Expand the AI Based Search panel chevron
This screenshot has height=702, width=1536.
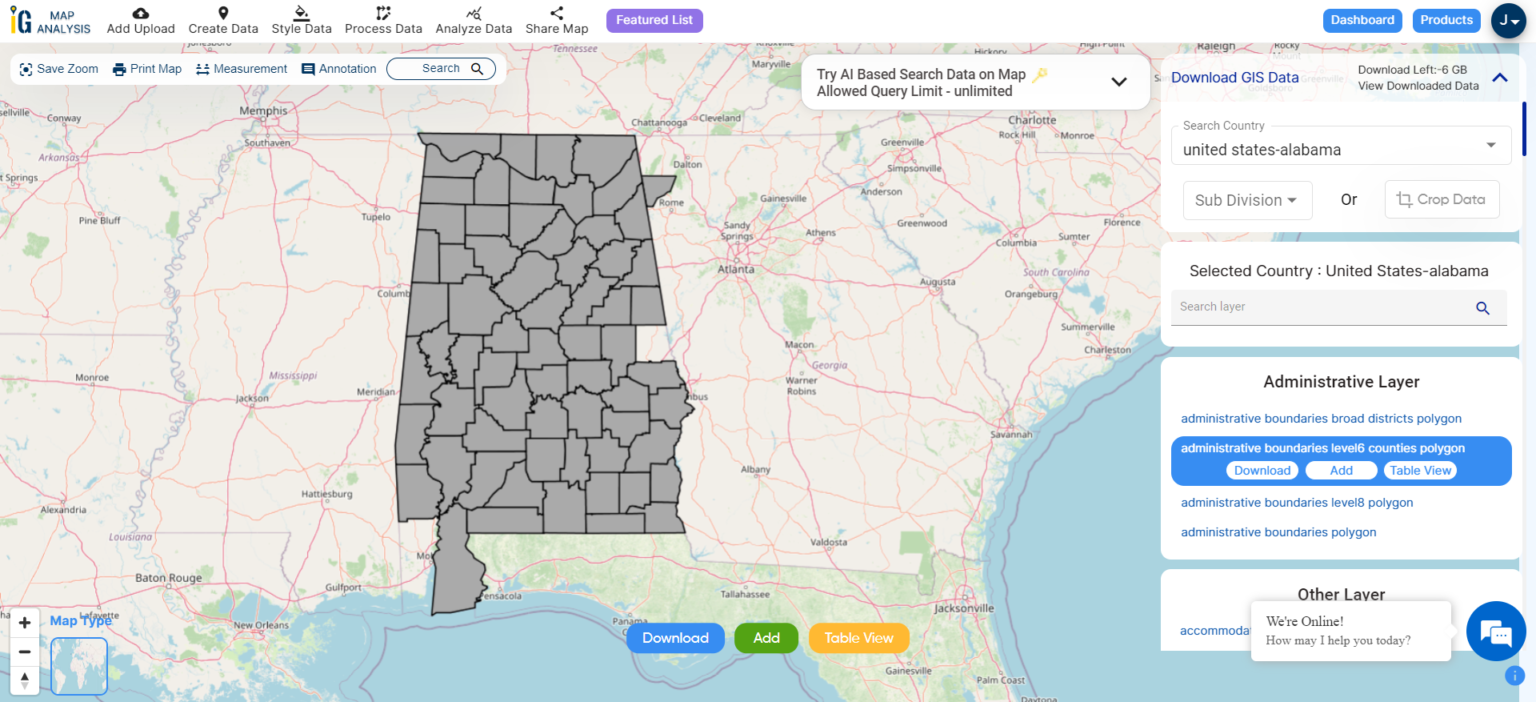click(x=1118, y=82)
